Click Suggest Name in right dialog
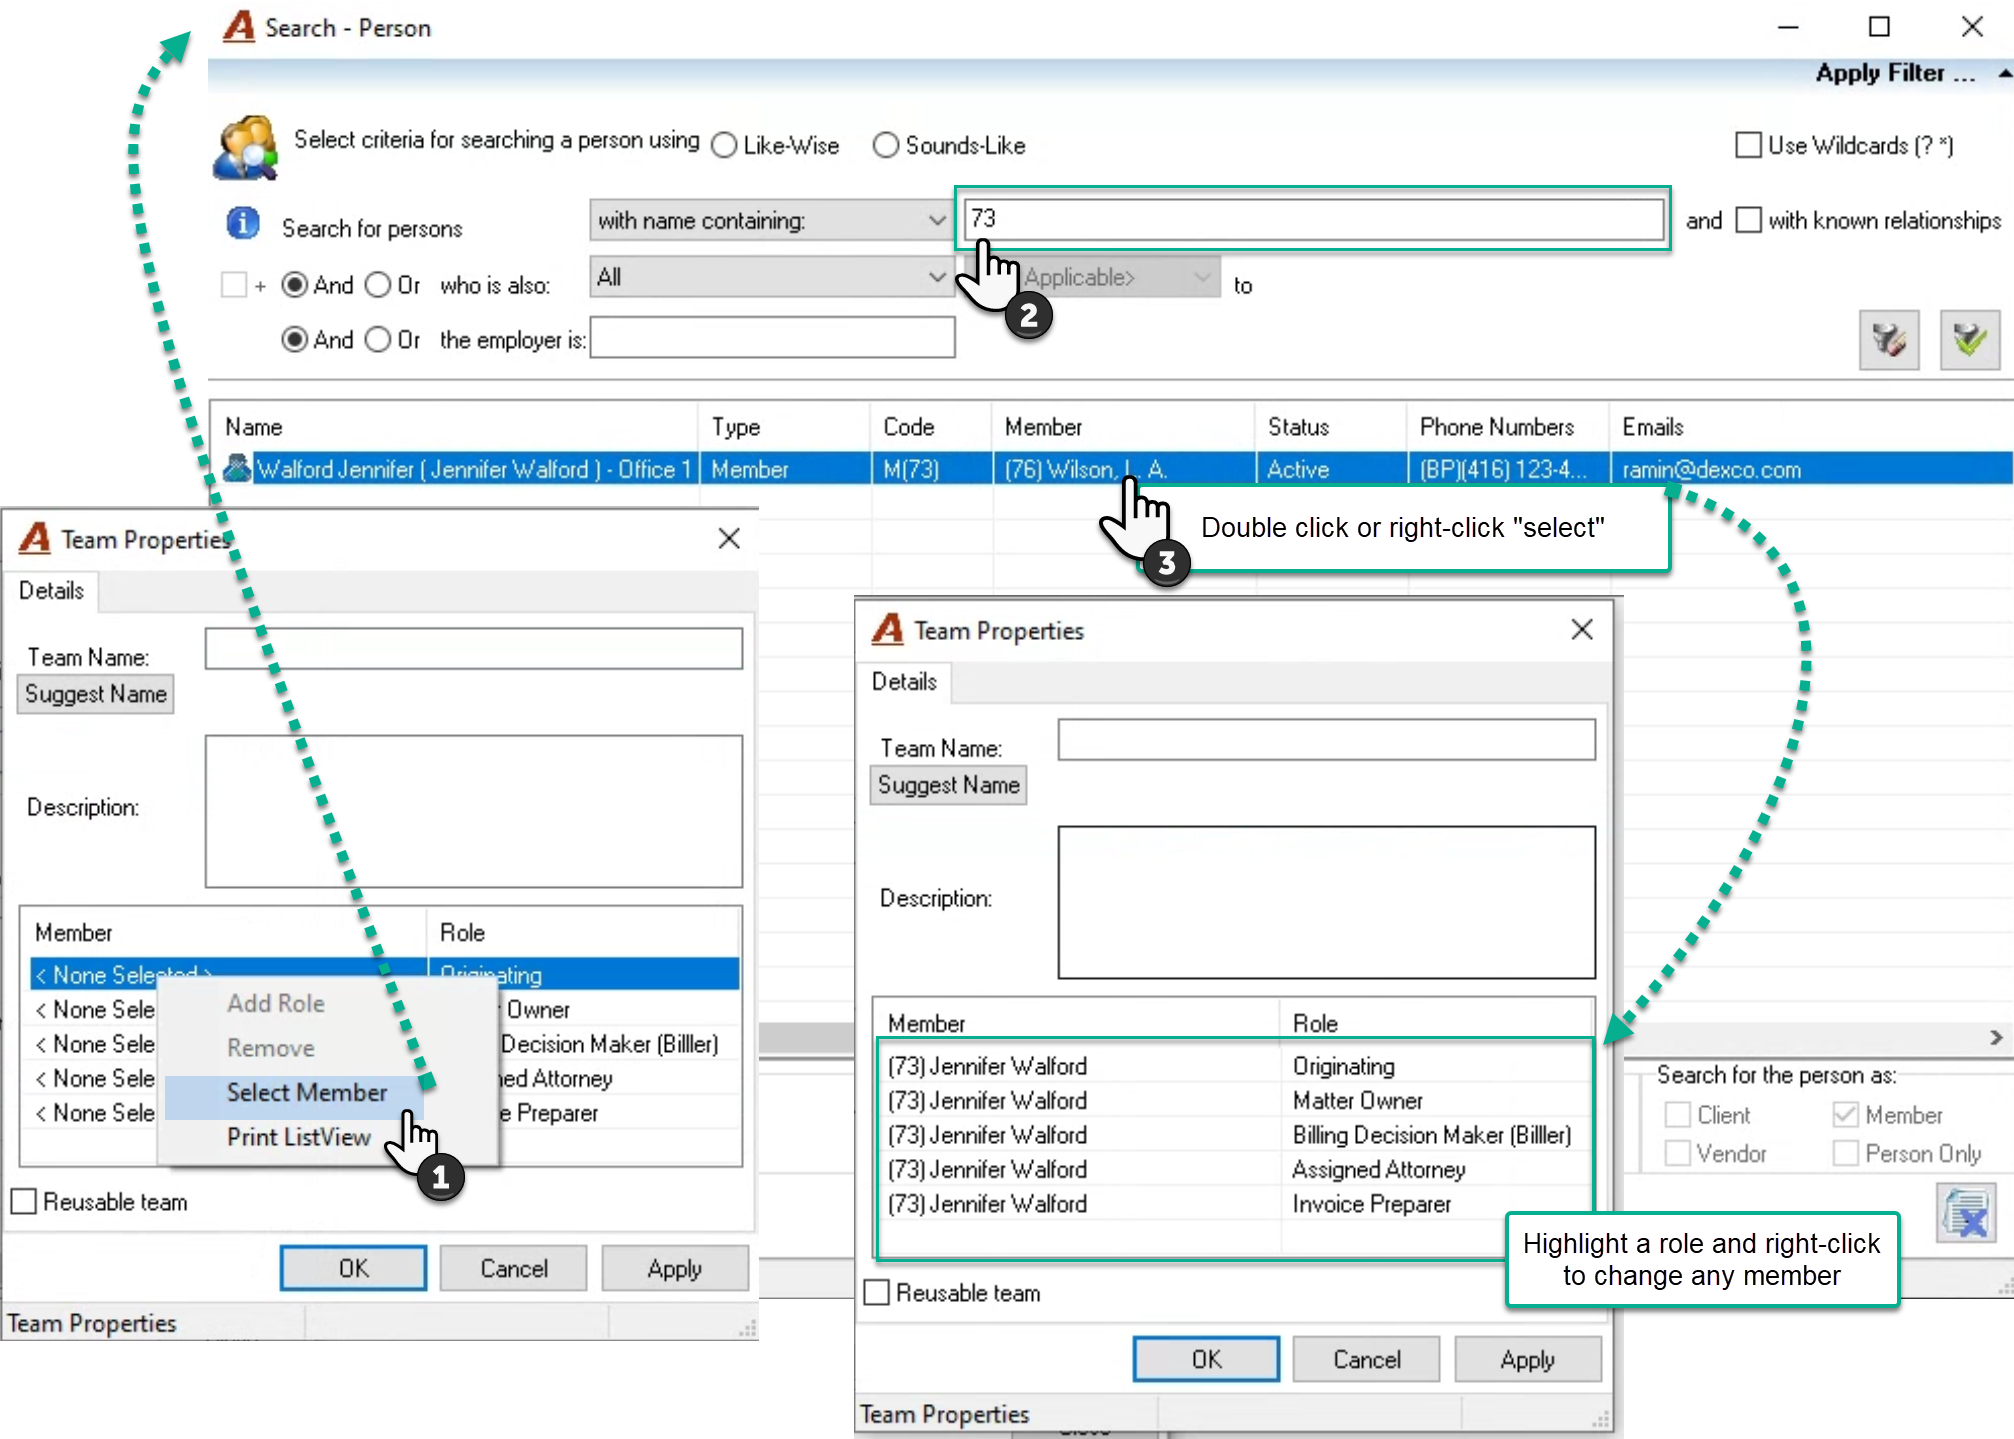The height and width of the screenshot is (1439, 2014). pos(949,785)
